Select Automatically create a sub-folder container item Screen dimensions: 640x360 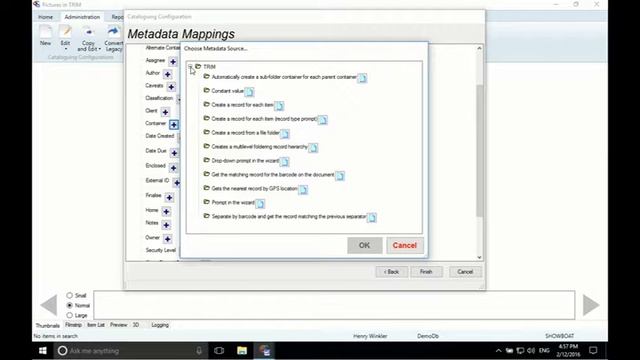[284, 77]
